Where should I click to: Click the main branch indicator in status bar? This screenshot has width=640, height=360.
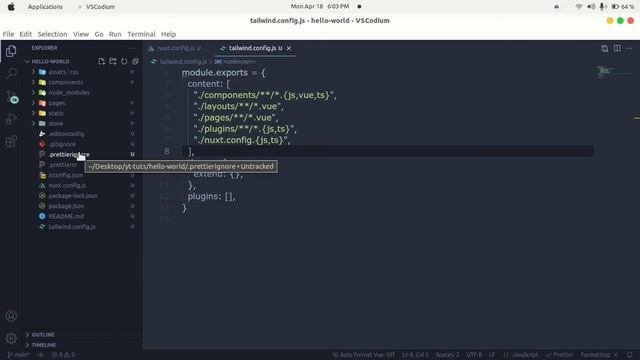click(19, 355)
